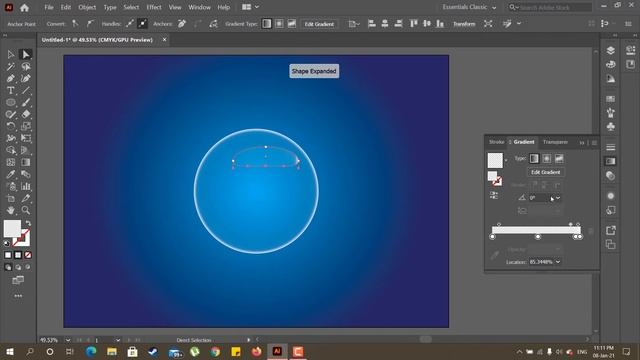Open Windows Start menu
The height and width of the screenshot is (360, 640).
coord(9,351)
